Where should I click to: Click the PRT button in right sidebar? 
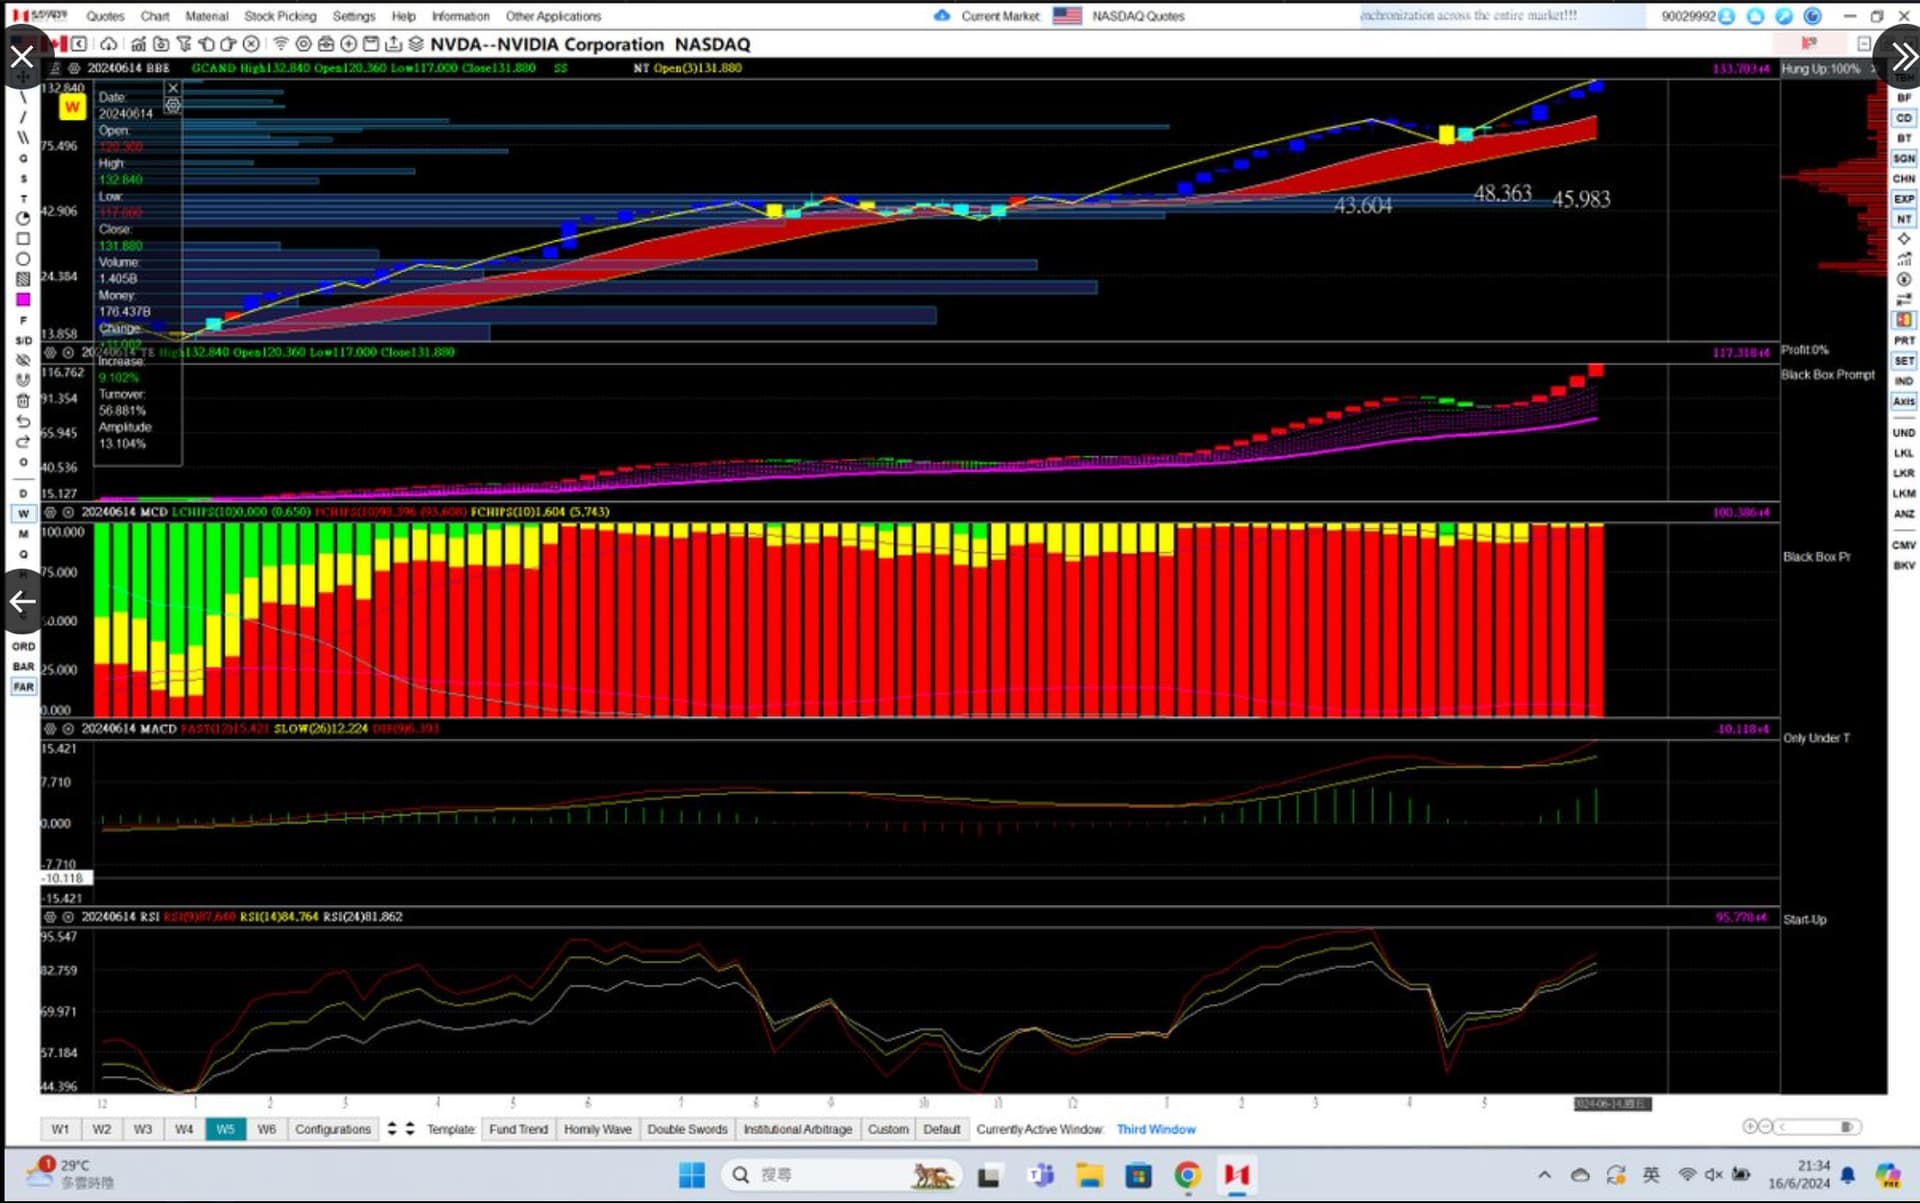[1903, 341]
